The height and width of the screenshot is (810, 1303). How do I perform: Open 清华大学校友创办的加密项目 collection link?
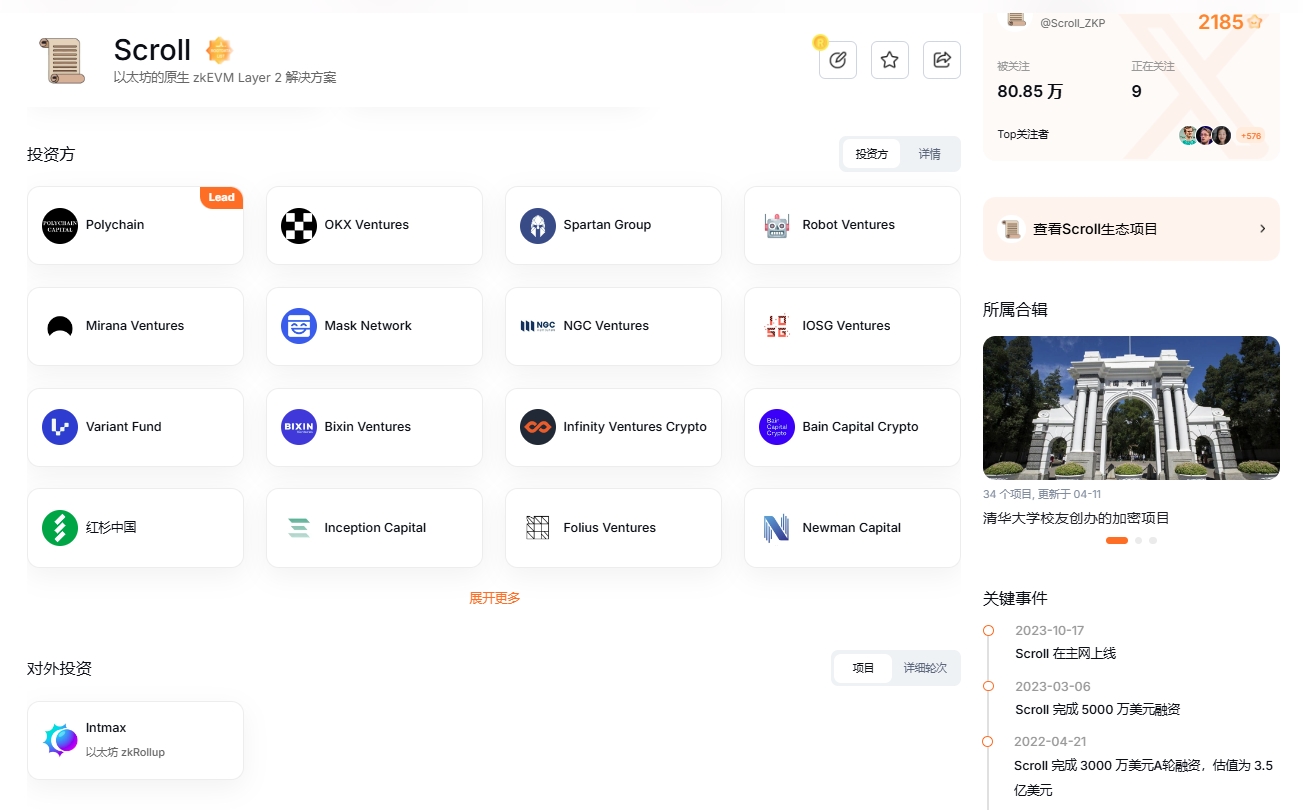click(1076, 518)
